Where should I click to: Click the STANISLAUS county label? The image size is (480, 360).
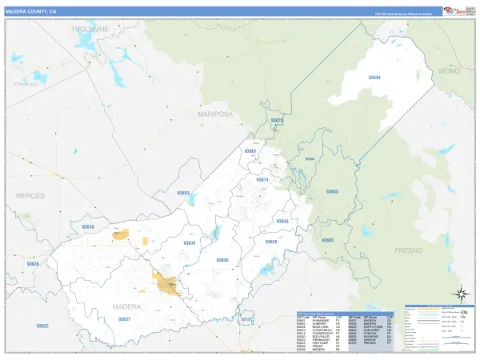(x=26, y=84)
